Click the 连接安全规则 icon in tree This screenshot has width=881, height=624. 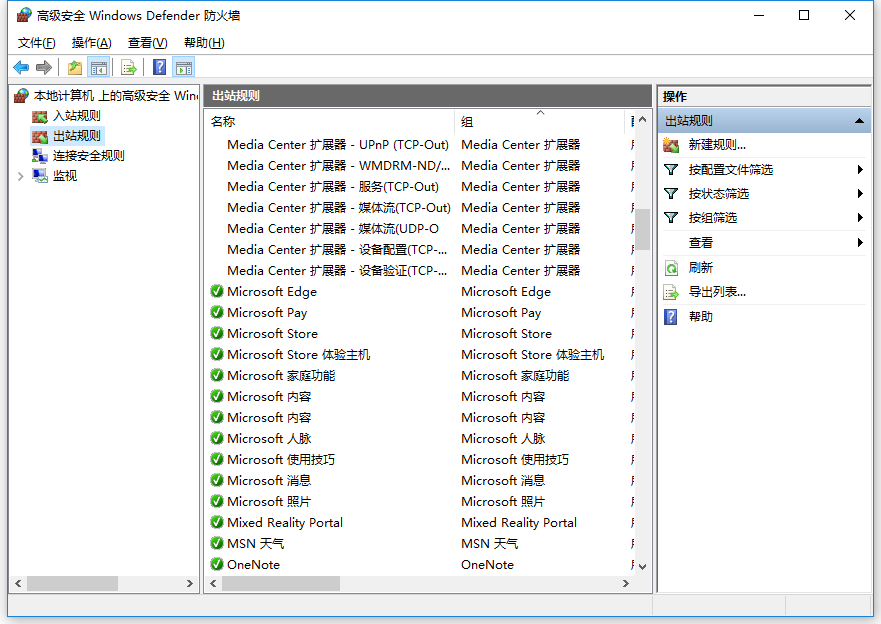click(40, 156)
